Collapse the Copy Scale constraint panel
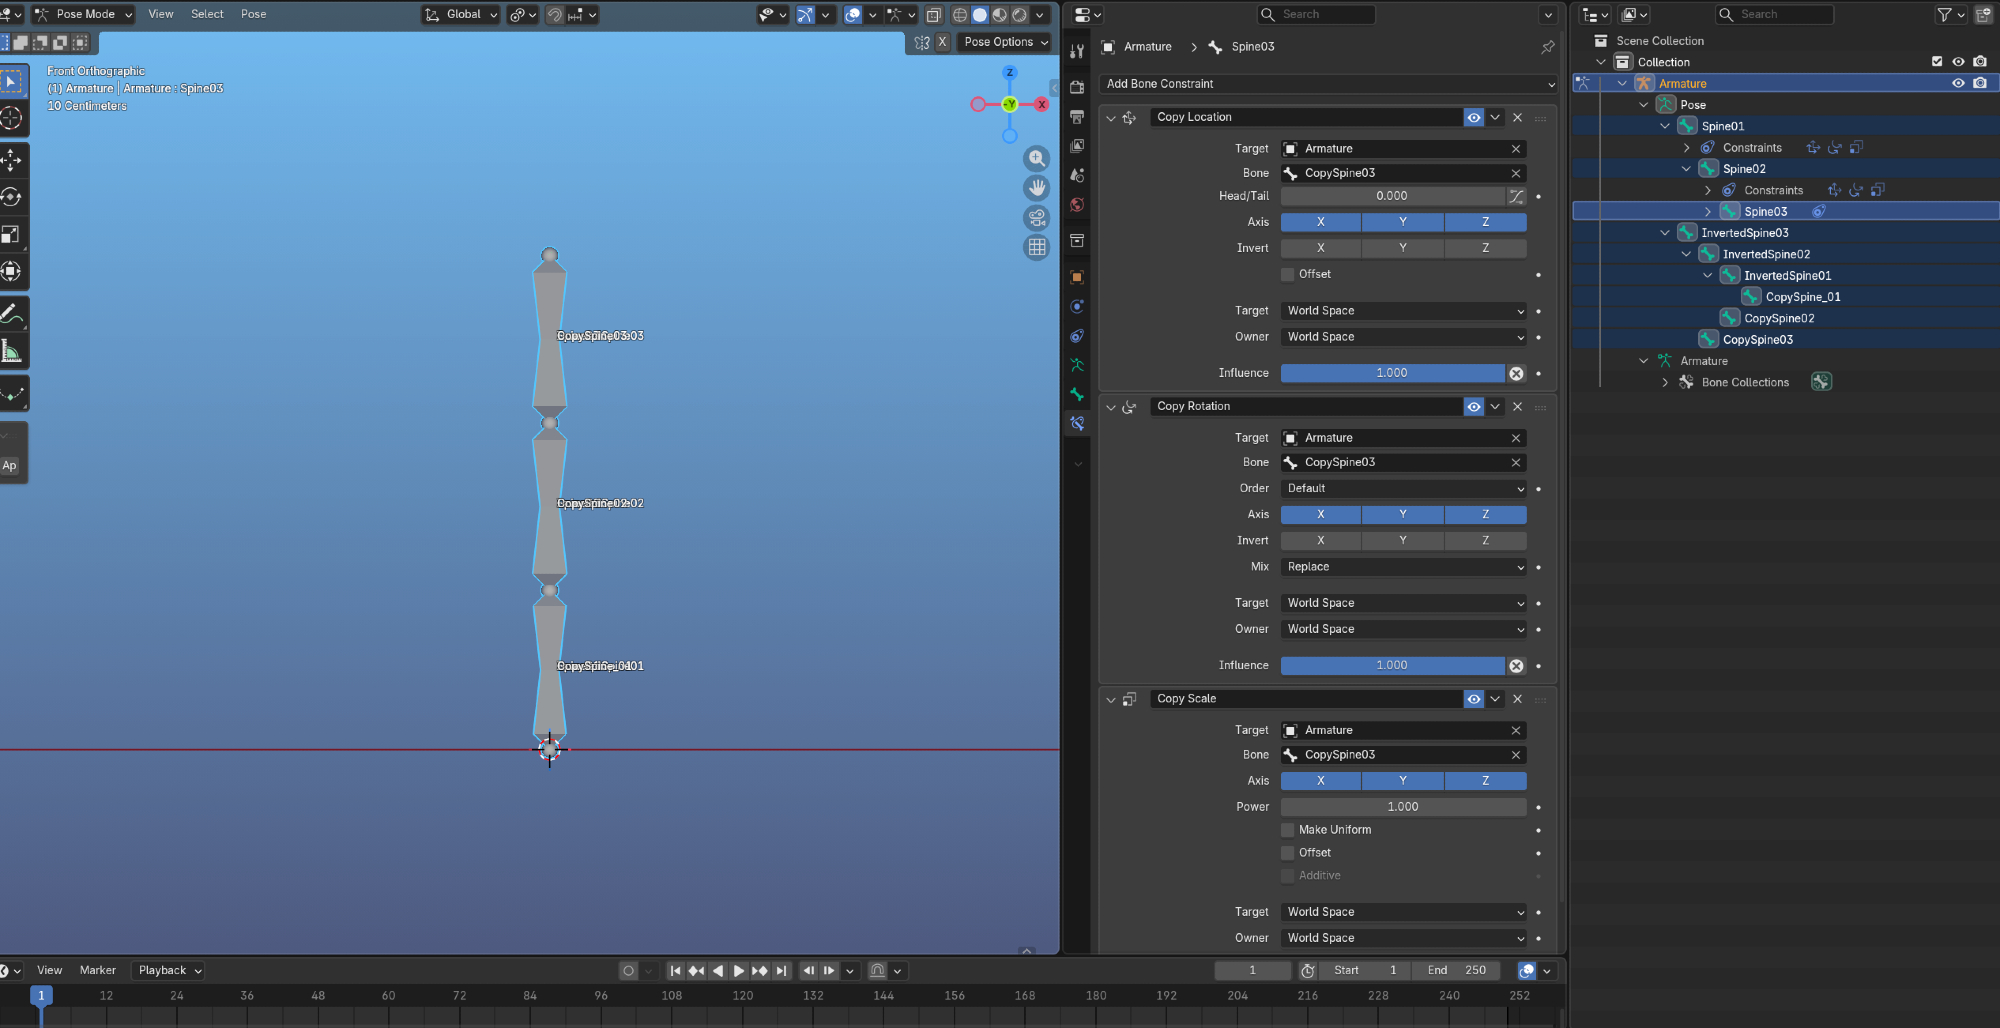 tap(1110, 699)
